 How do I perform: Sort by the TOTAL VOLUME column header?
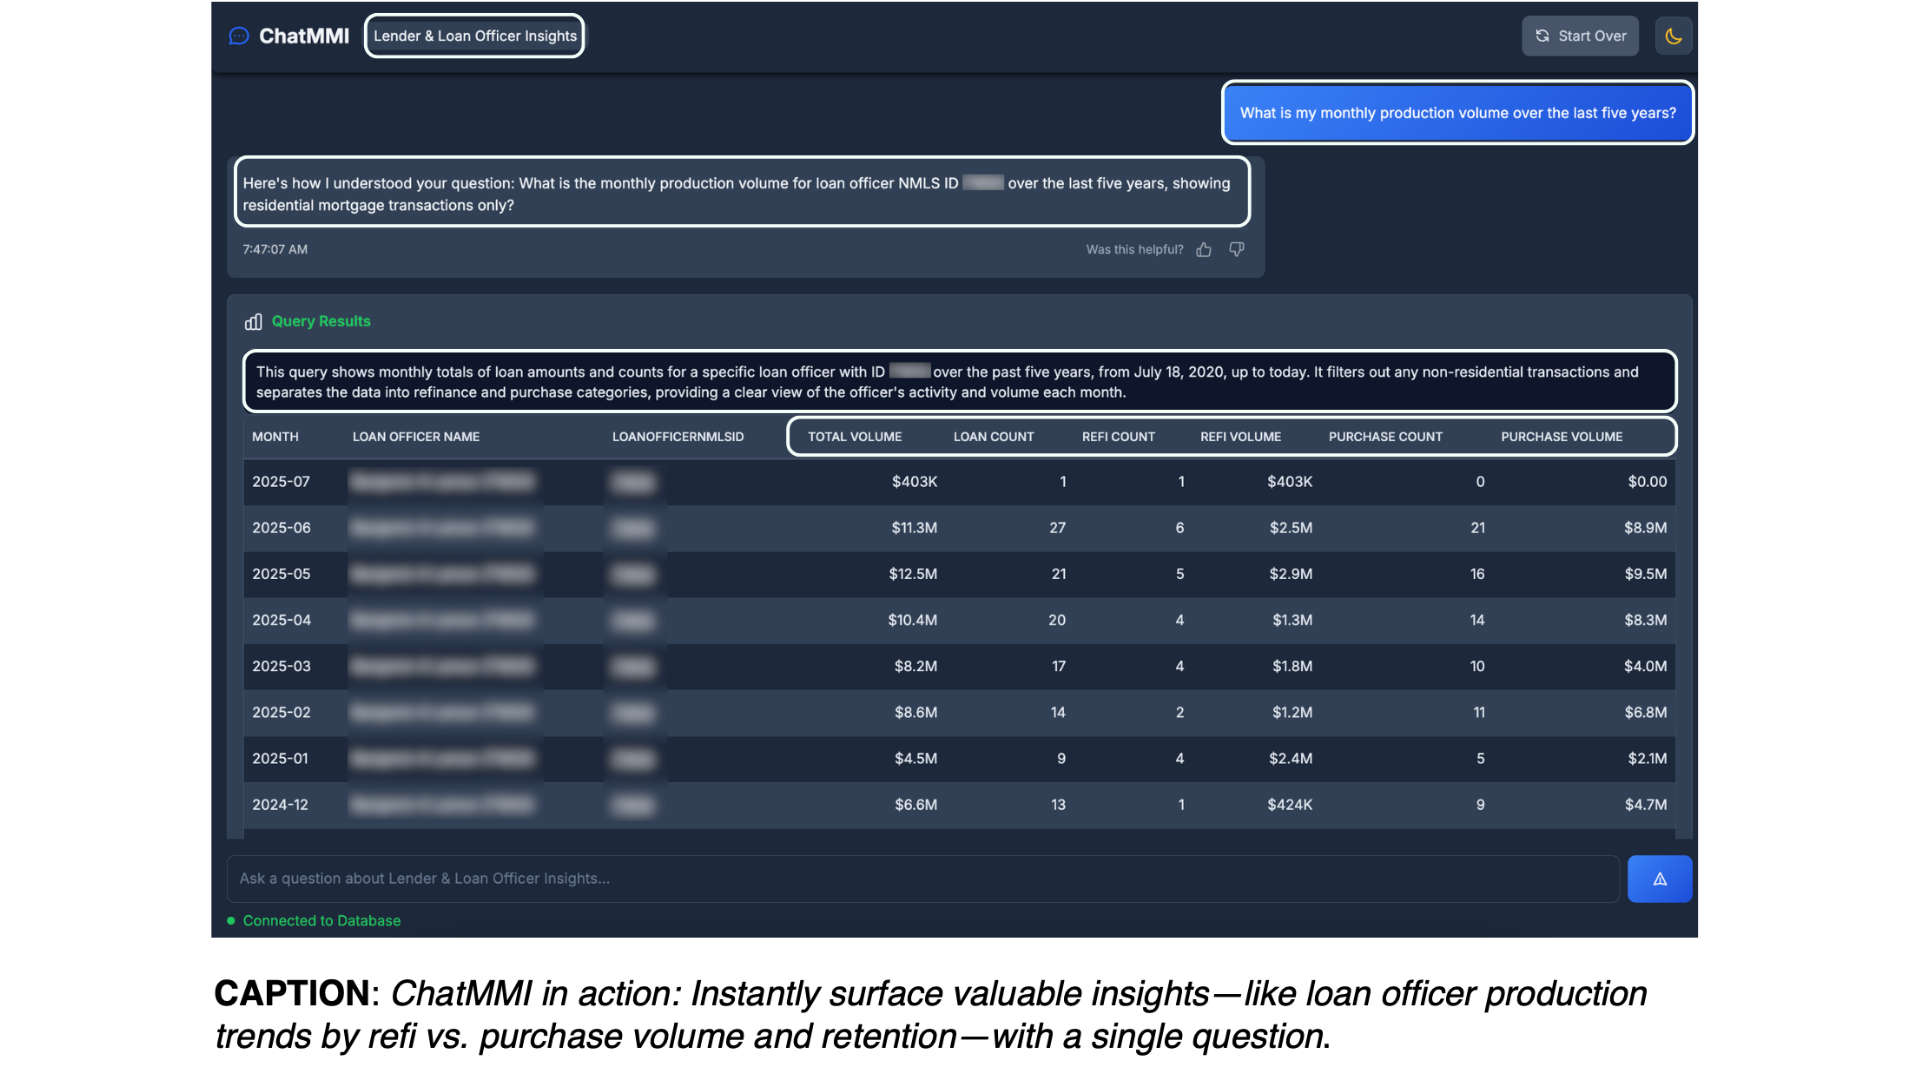(x=854, y=437)
